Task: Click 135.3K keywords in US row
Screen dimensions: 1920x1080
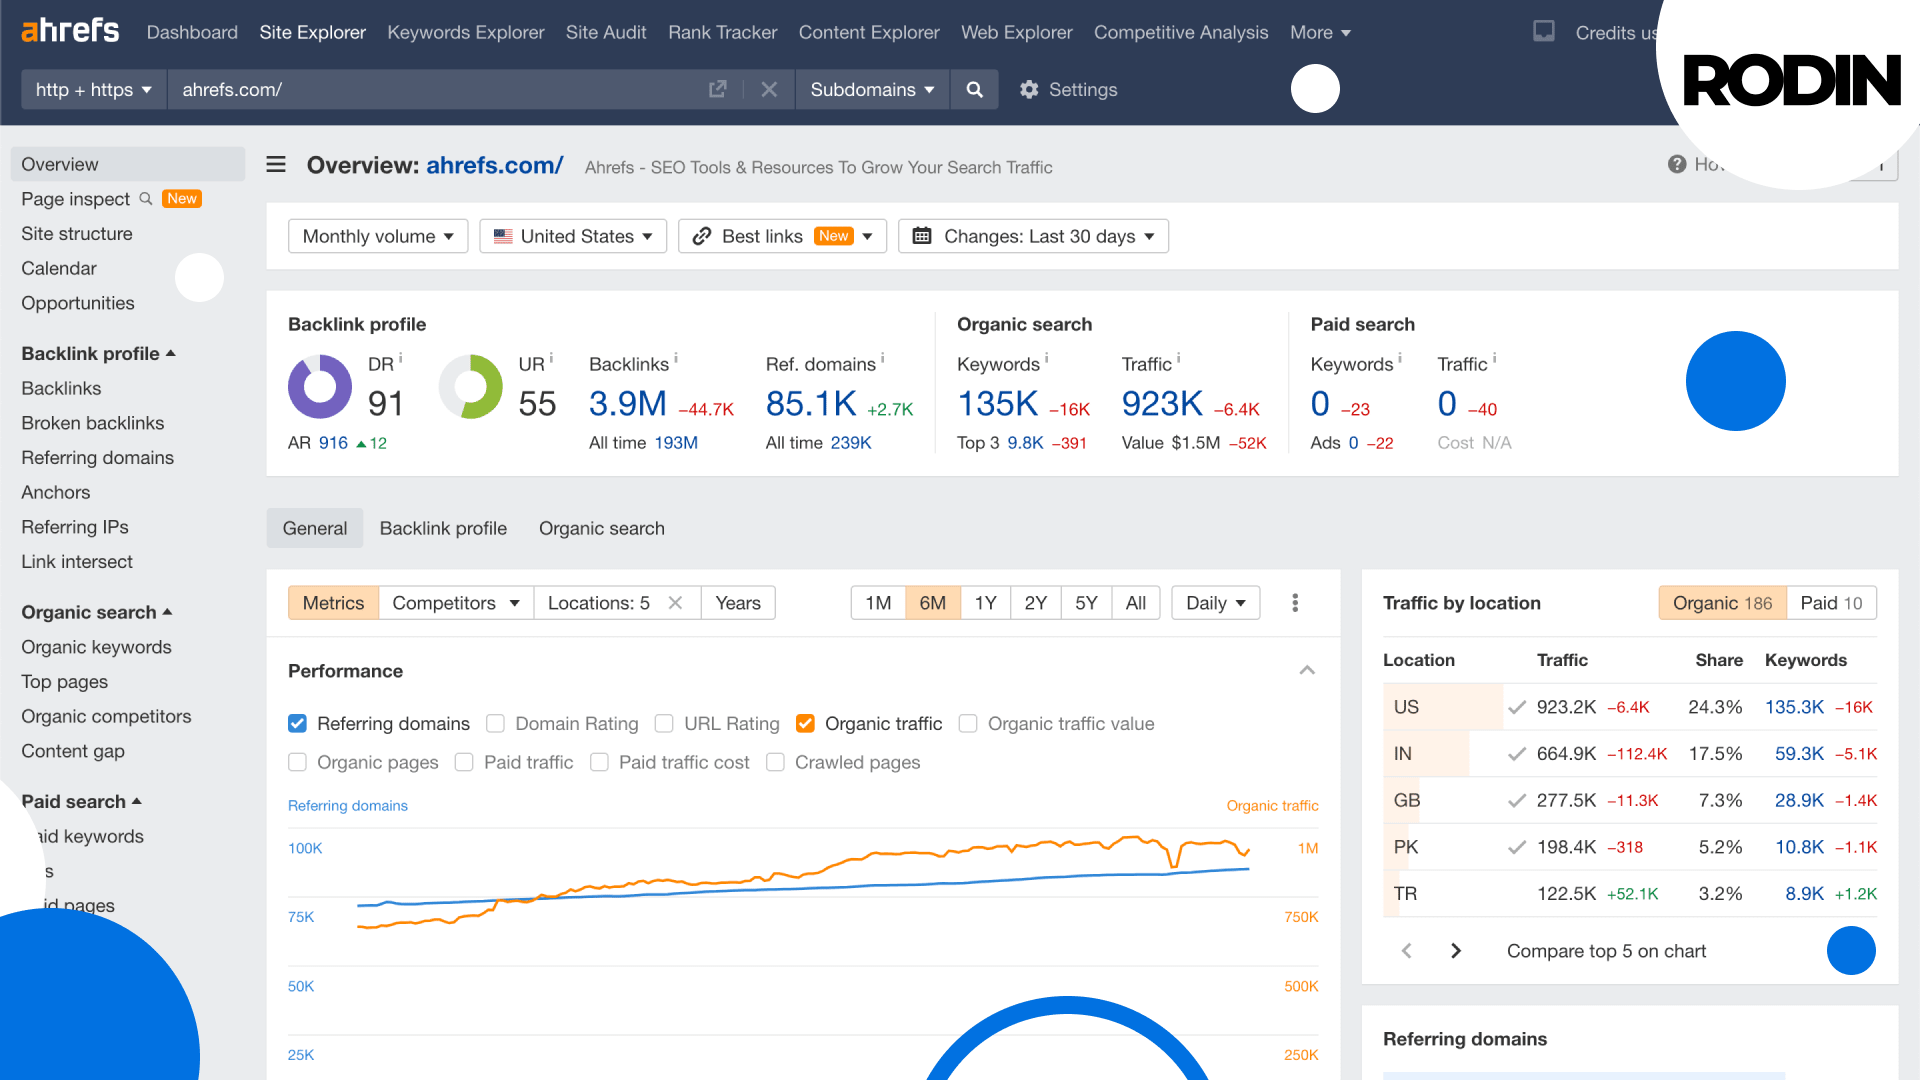Action: (1794, 707)
